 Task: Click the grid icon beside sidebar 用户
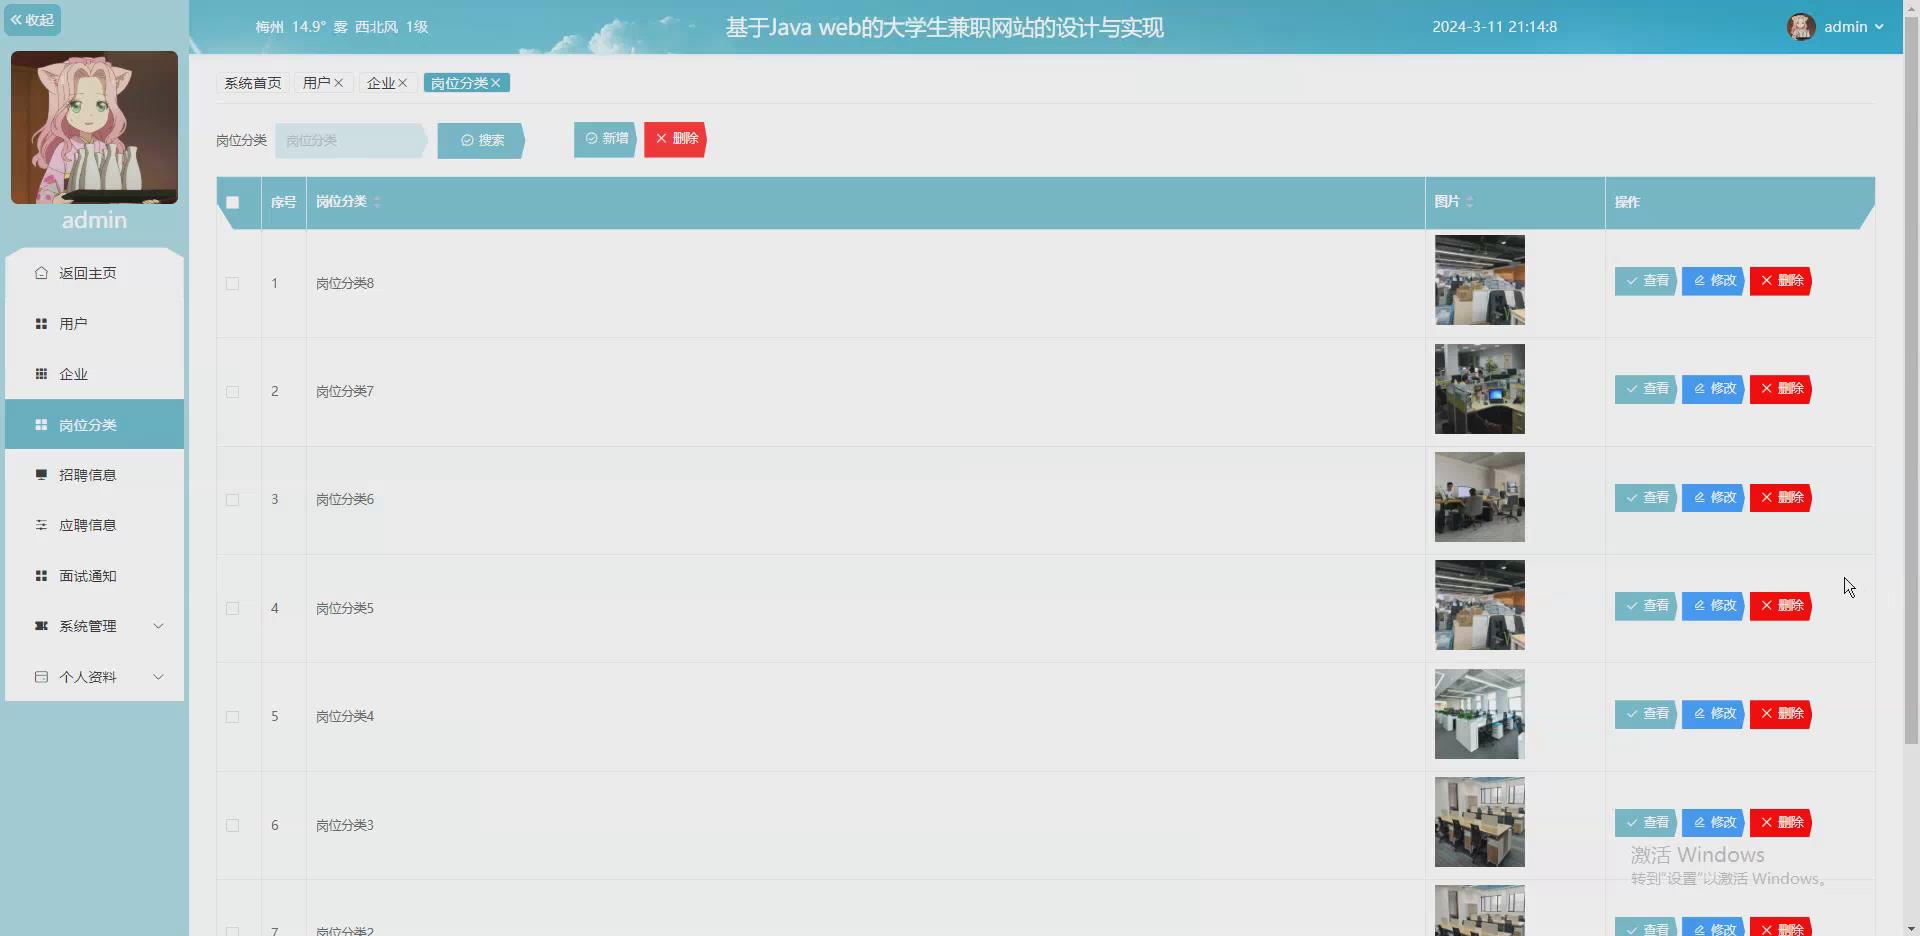pyautogui.click(x=41, y=324)
